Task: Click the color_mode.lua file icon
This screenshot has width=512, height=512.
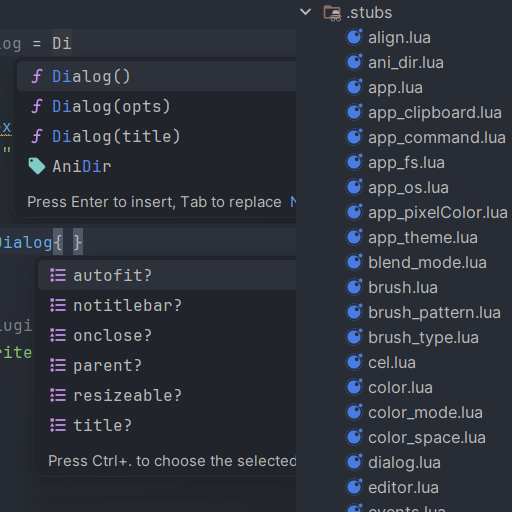Action: [354, 412]
